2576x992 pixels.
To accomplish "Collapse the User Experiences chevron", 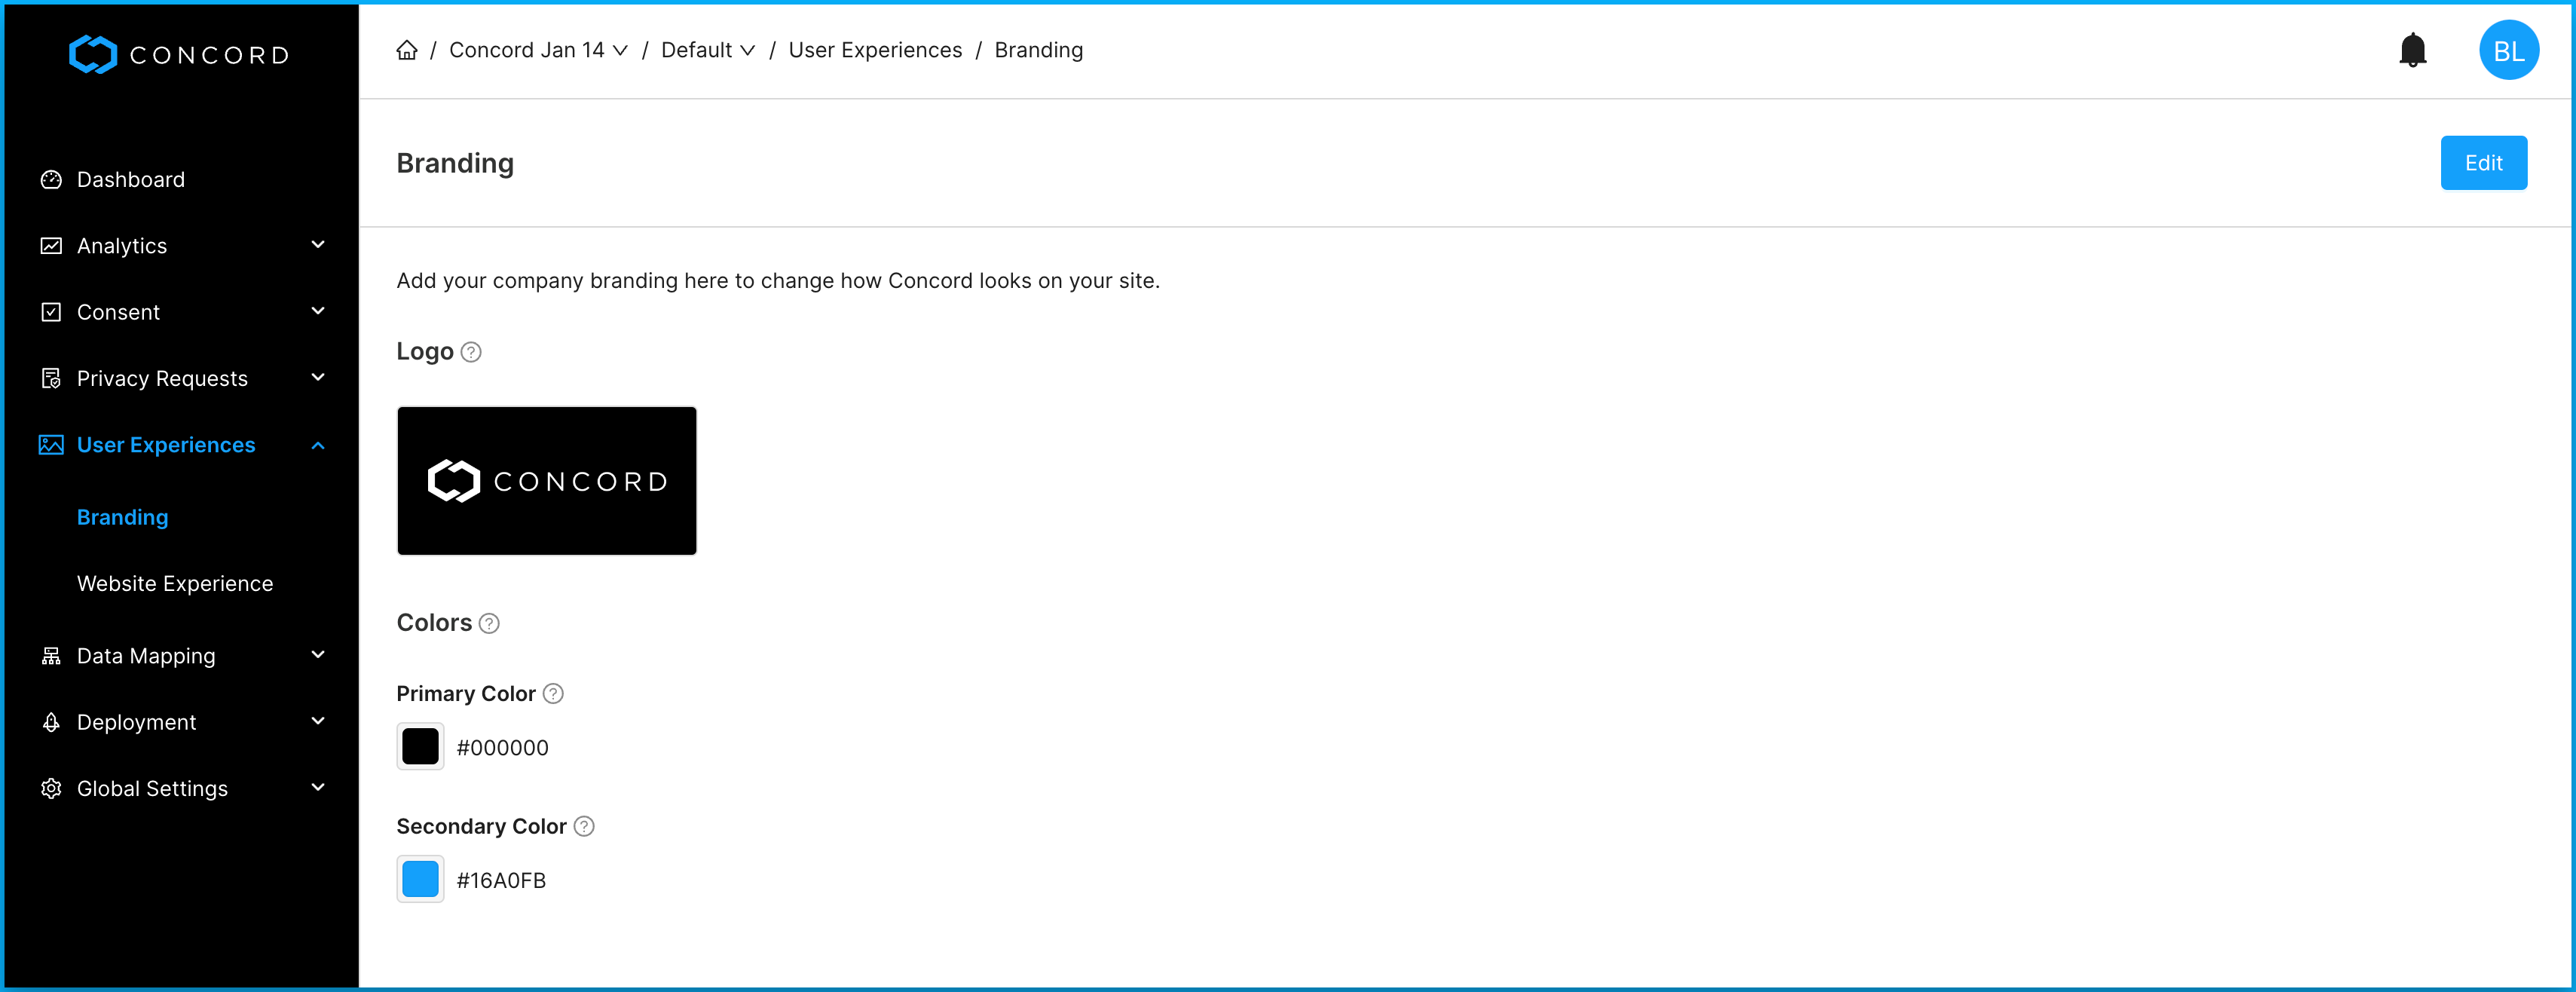I will 318,445.
